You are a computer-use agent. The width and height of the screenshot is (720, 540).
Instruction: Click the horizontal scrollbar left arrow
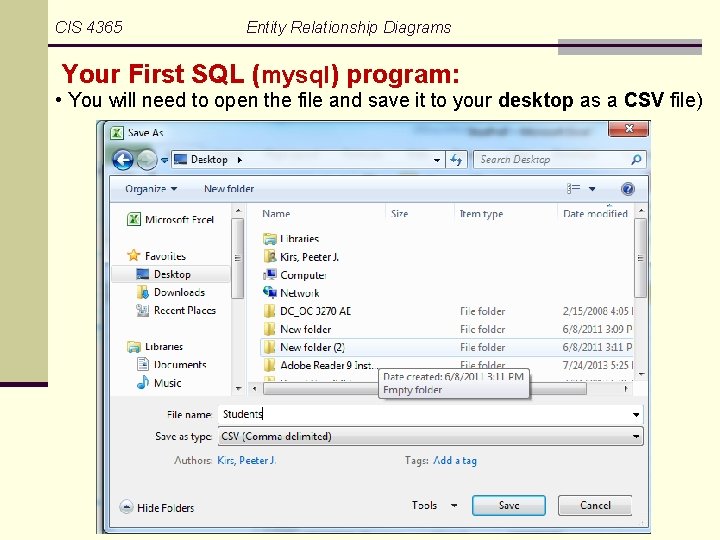pyautogui.click(x=255, y=388)
